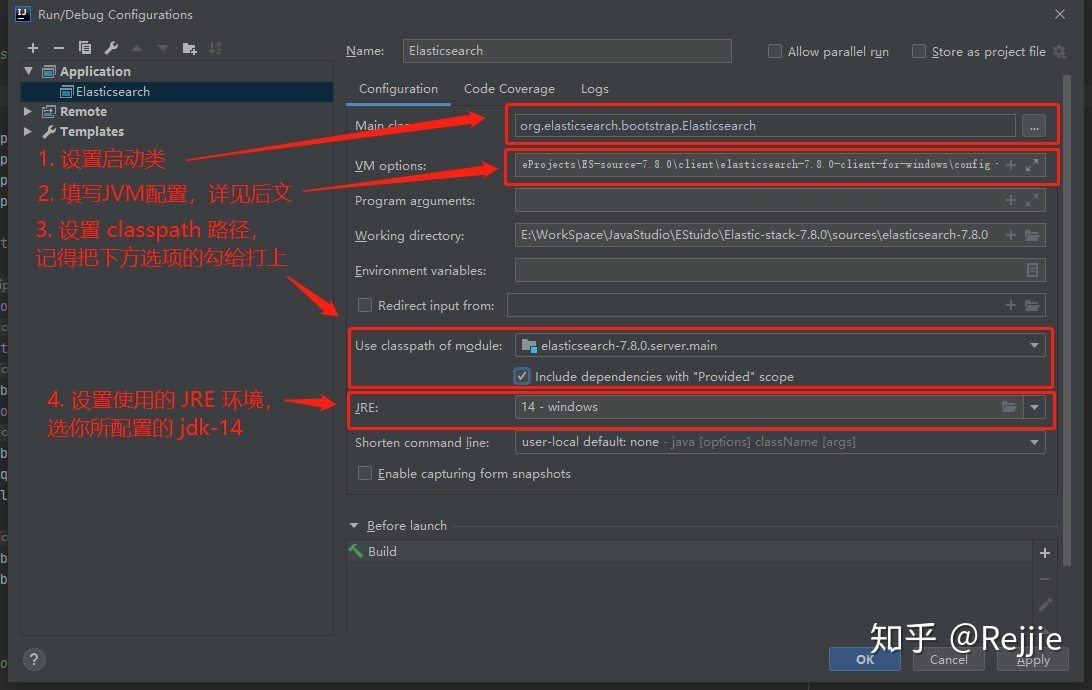Viewport: 1092px width, 690px height.
Task: Select the Application group label
Action: pyautogui.click(x=95, y=71)
